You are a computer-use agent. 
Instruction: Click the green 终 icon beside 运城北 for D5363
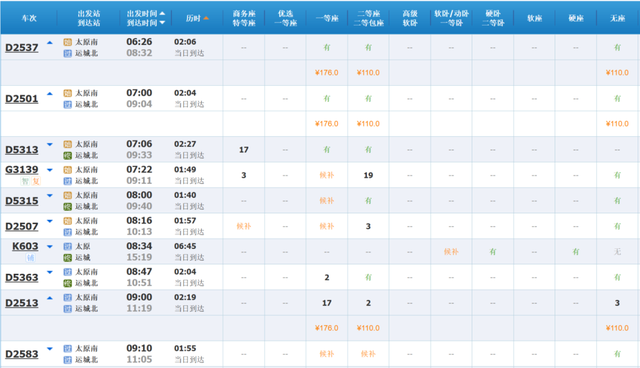click(68, 283)
